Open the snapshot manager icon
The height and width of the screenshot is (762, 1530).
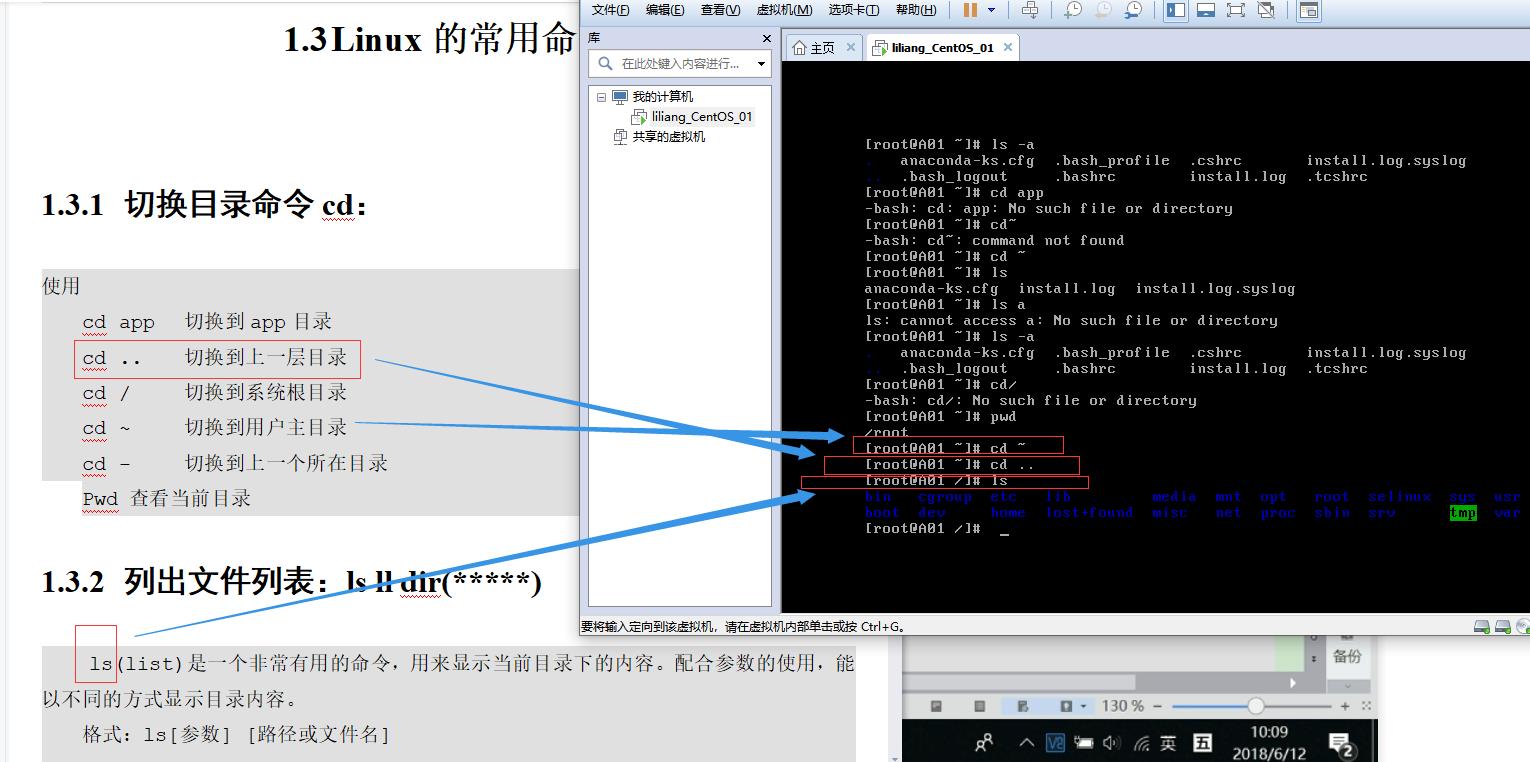tap(1133, 10)
